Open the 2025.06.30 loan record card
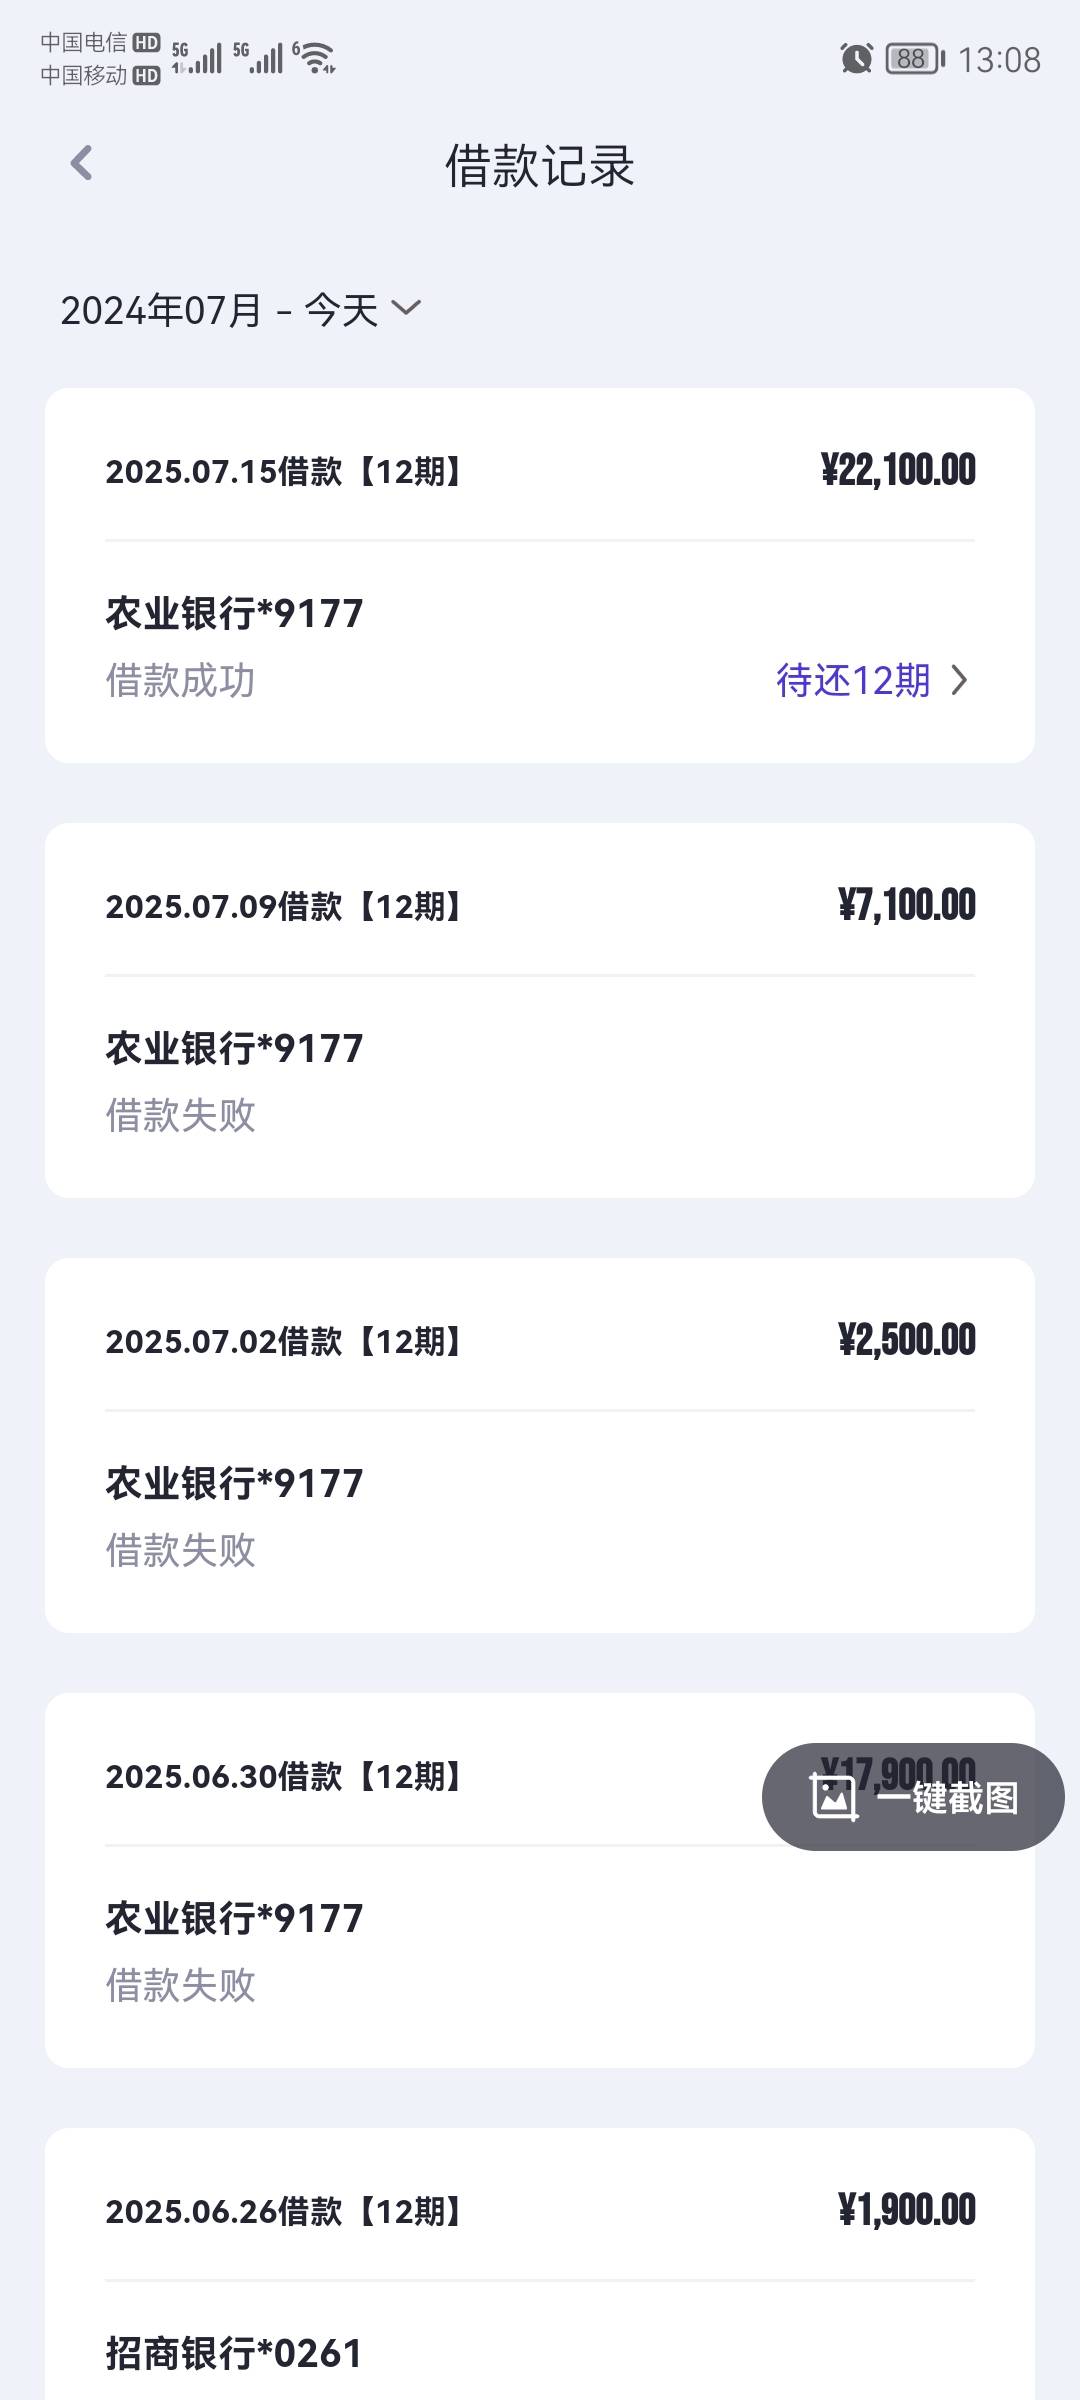The height and width of the screenshot is (2400, 1080). 540,1880
